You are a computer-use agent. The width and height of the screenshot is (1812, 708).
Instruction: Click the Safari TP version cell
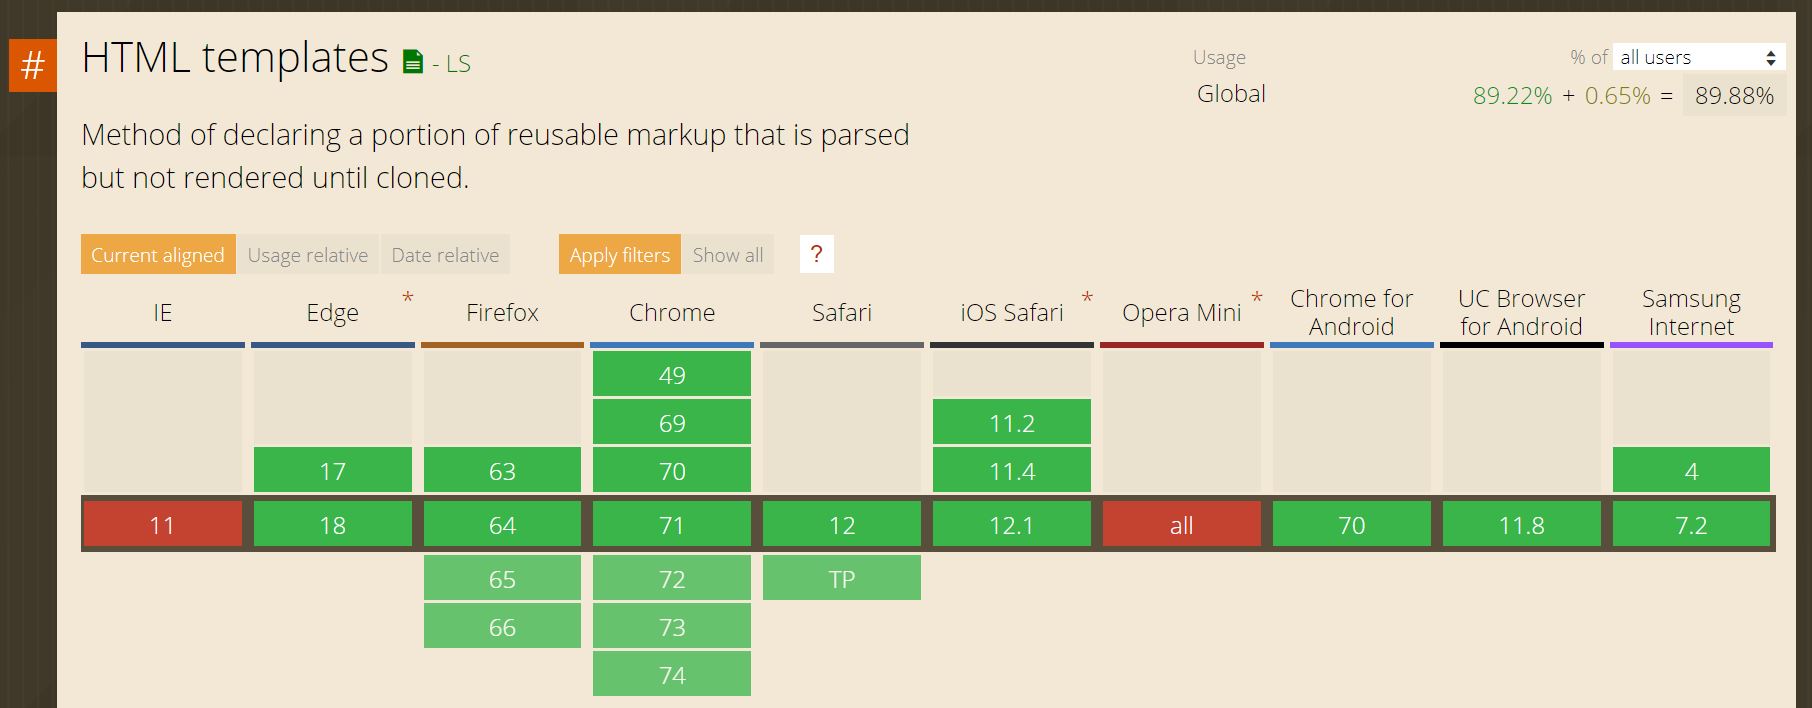click(841, 579)
